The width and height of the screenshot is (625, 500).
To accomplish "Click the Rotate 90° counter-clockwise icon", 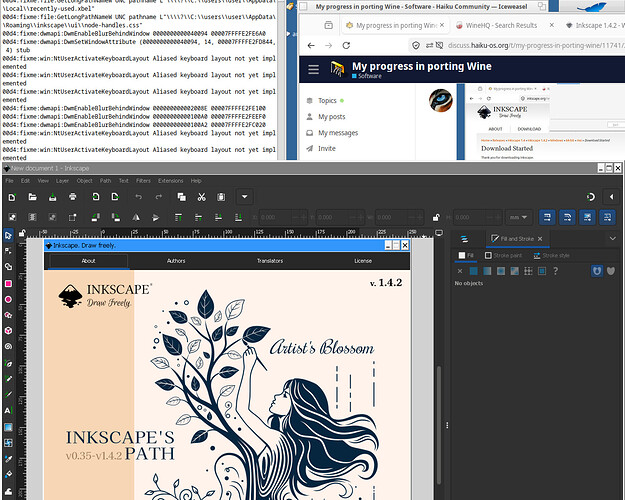I will [x=95, y=217].
